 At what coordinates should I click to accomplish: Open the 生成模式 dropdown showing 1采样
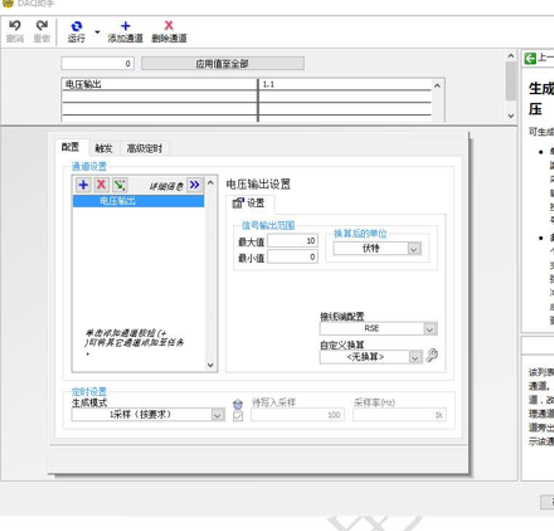click(148, 414)
